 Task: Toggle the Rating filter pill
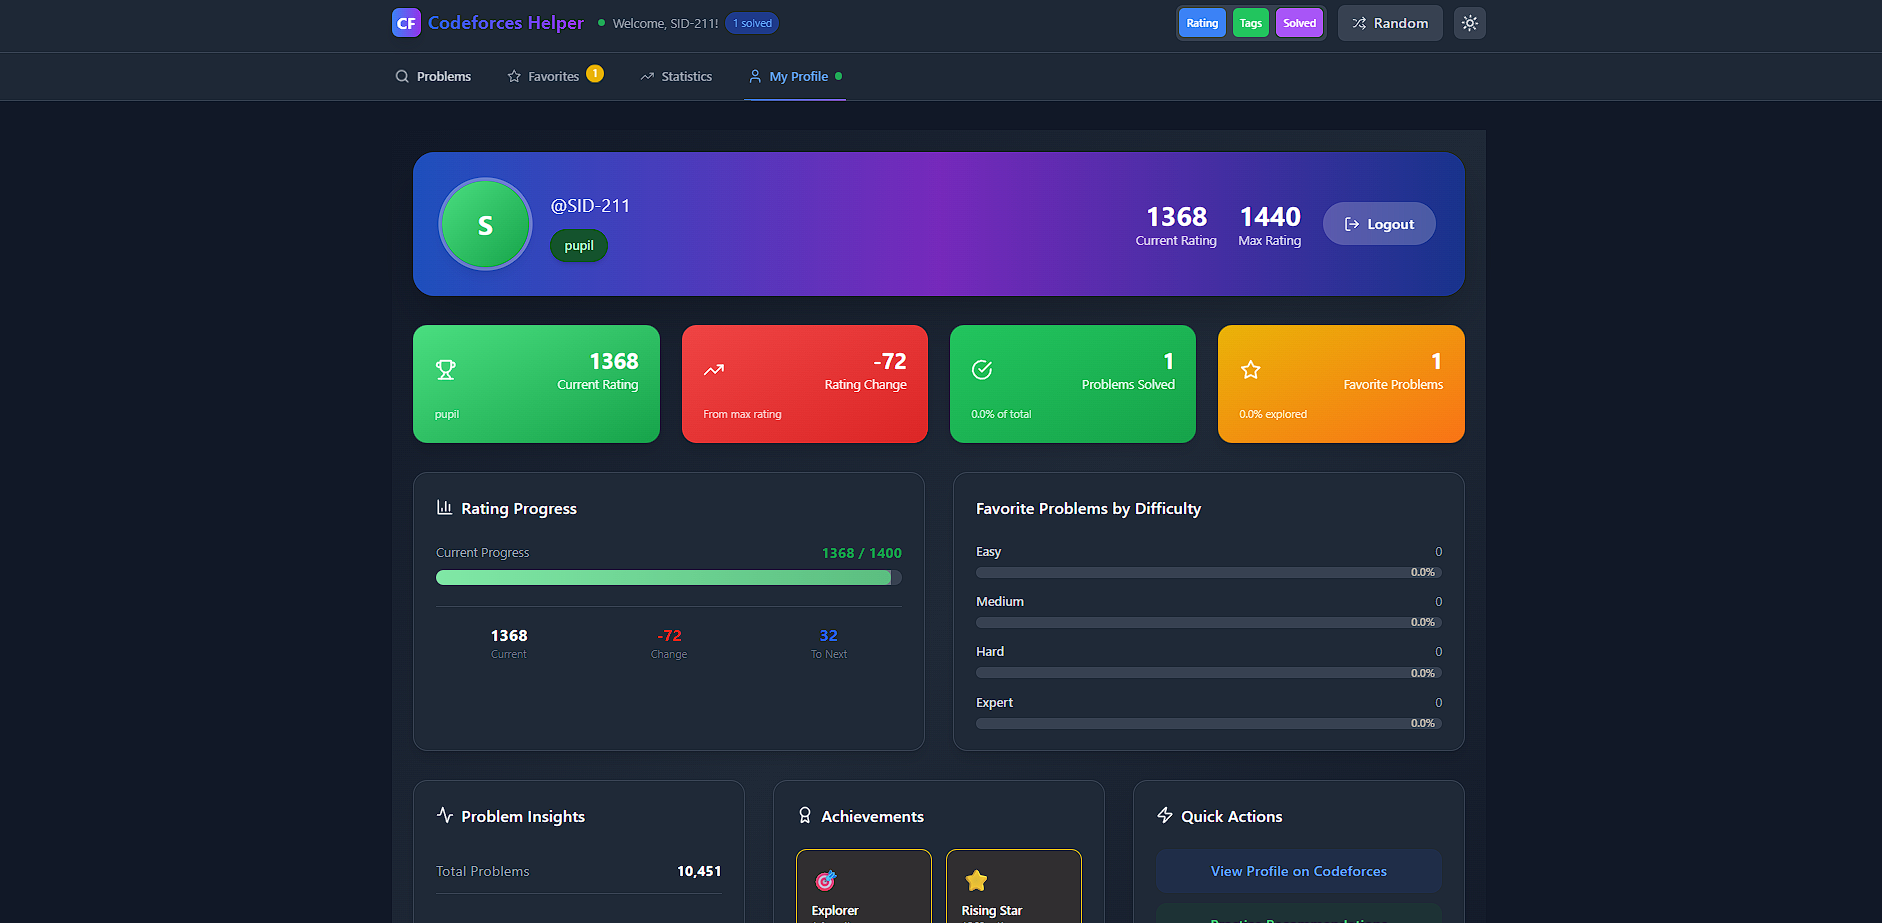coord(1201,22)
